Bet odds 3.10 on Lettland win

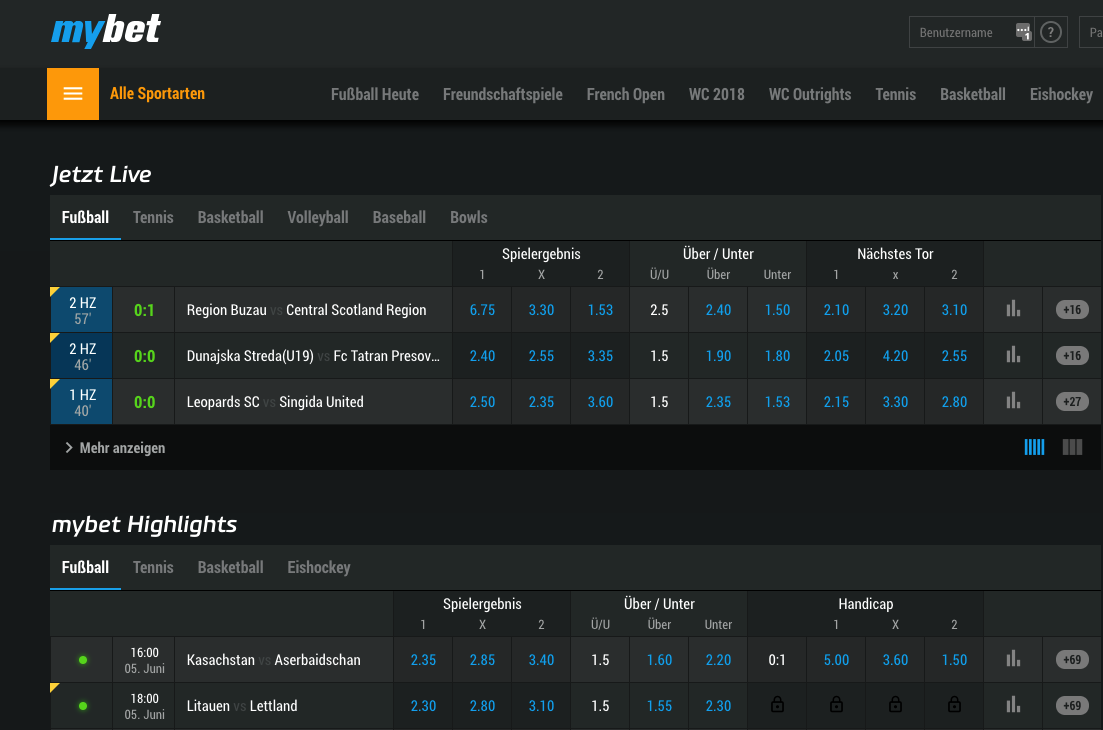(x=542, y=705)
